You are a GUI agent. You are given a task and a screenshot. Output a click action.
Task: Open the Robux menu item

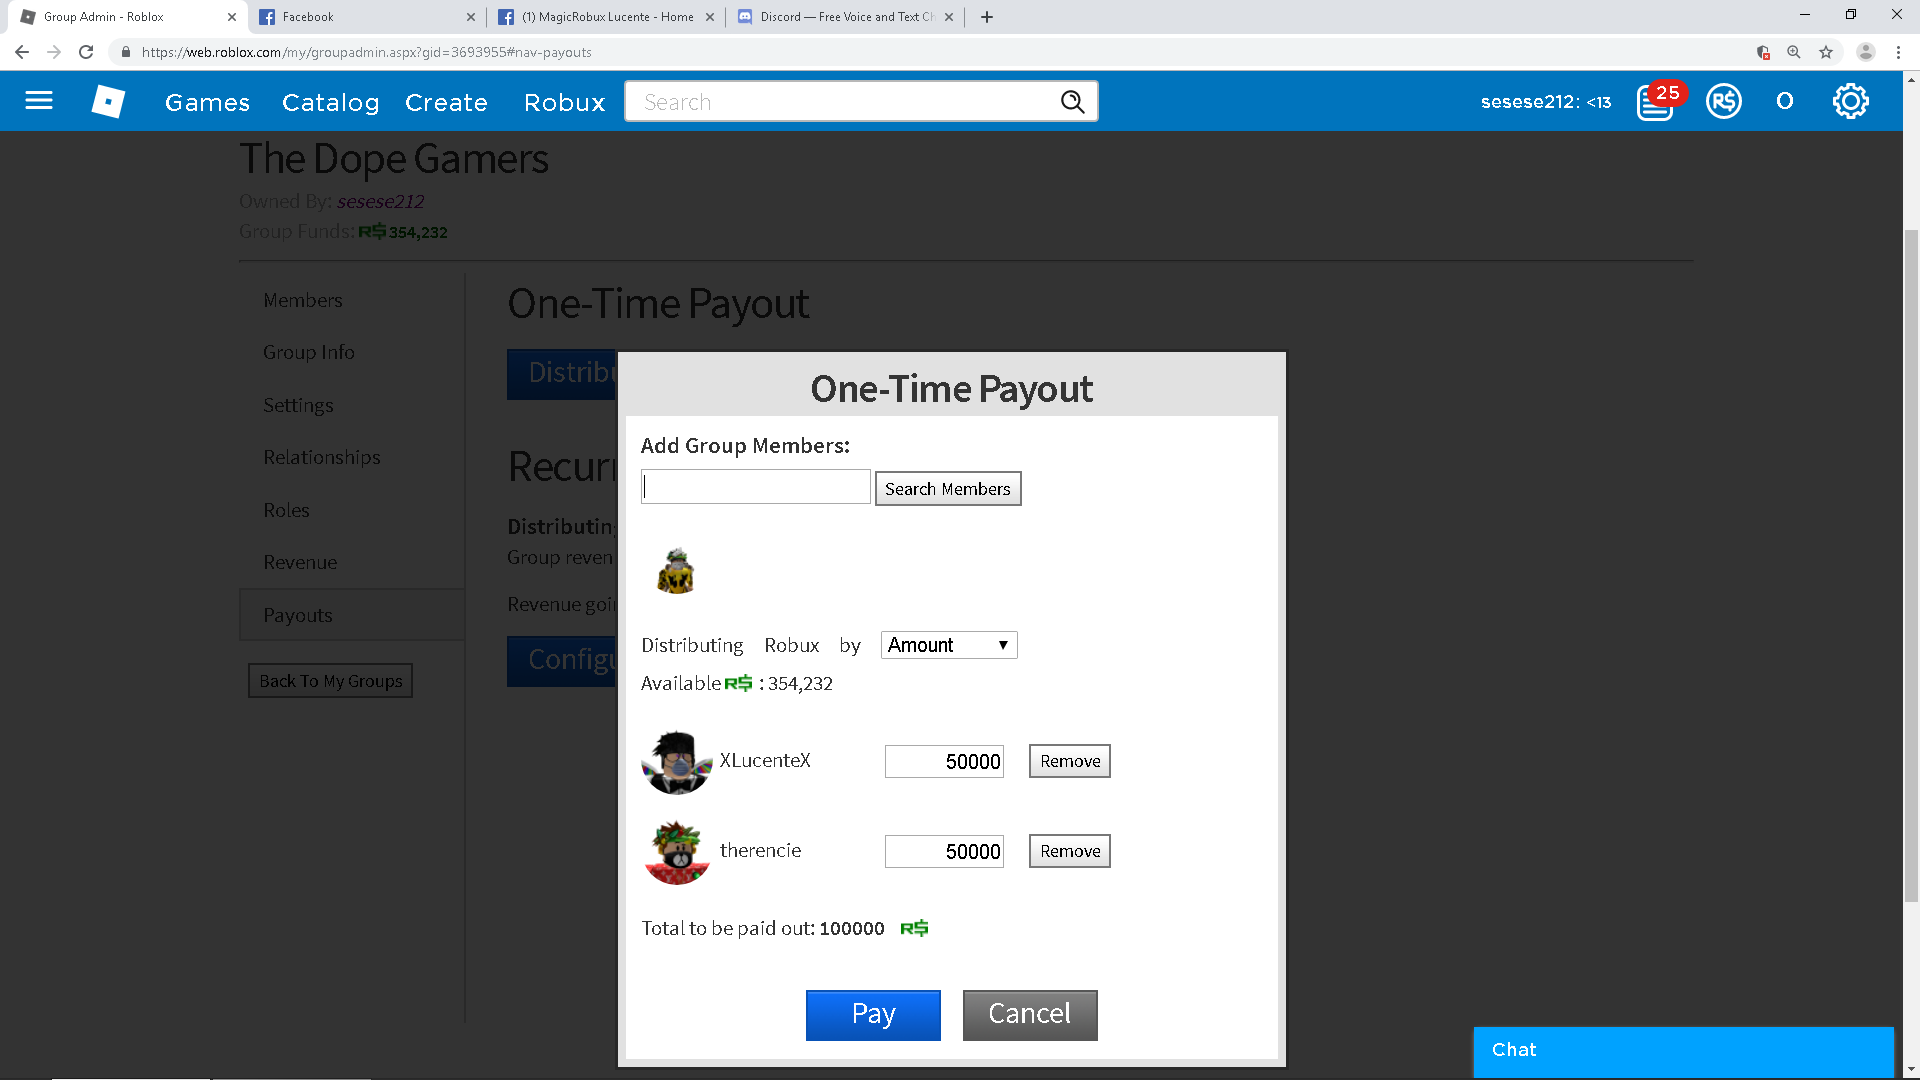click(x=565, y=102)
